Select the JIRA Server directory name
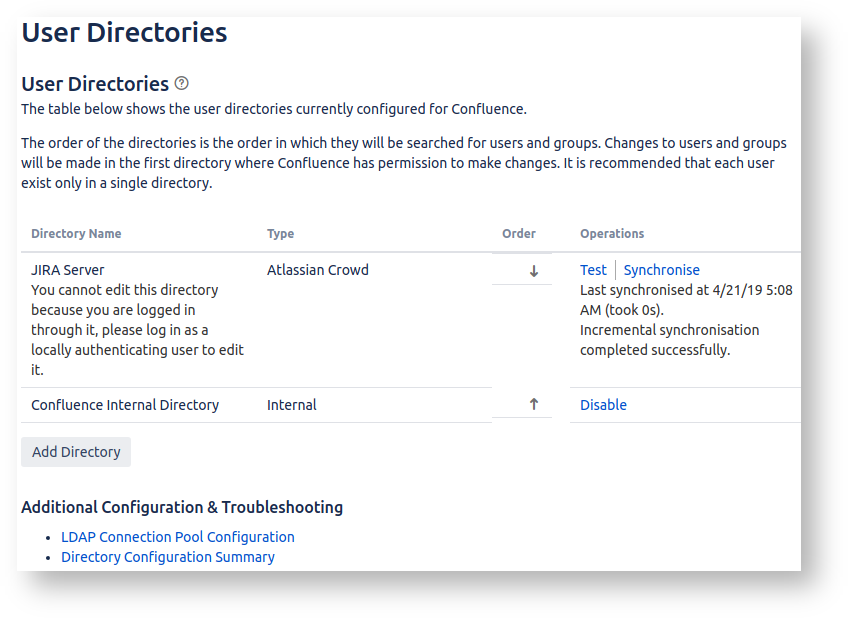This screenshot has width=849, height=619. point(68,270)
